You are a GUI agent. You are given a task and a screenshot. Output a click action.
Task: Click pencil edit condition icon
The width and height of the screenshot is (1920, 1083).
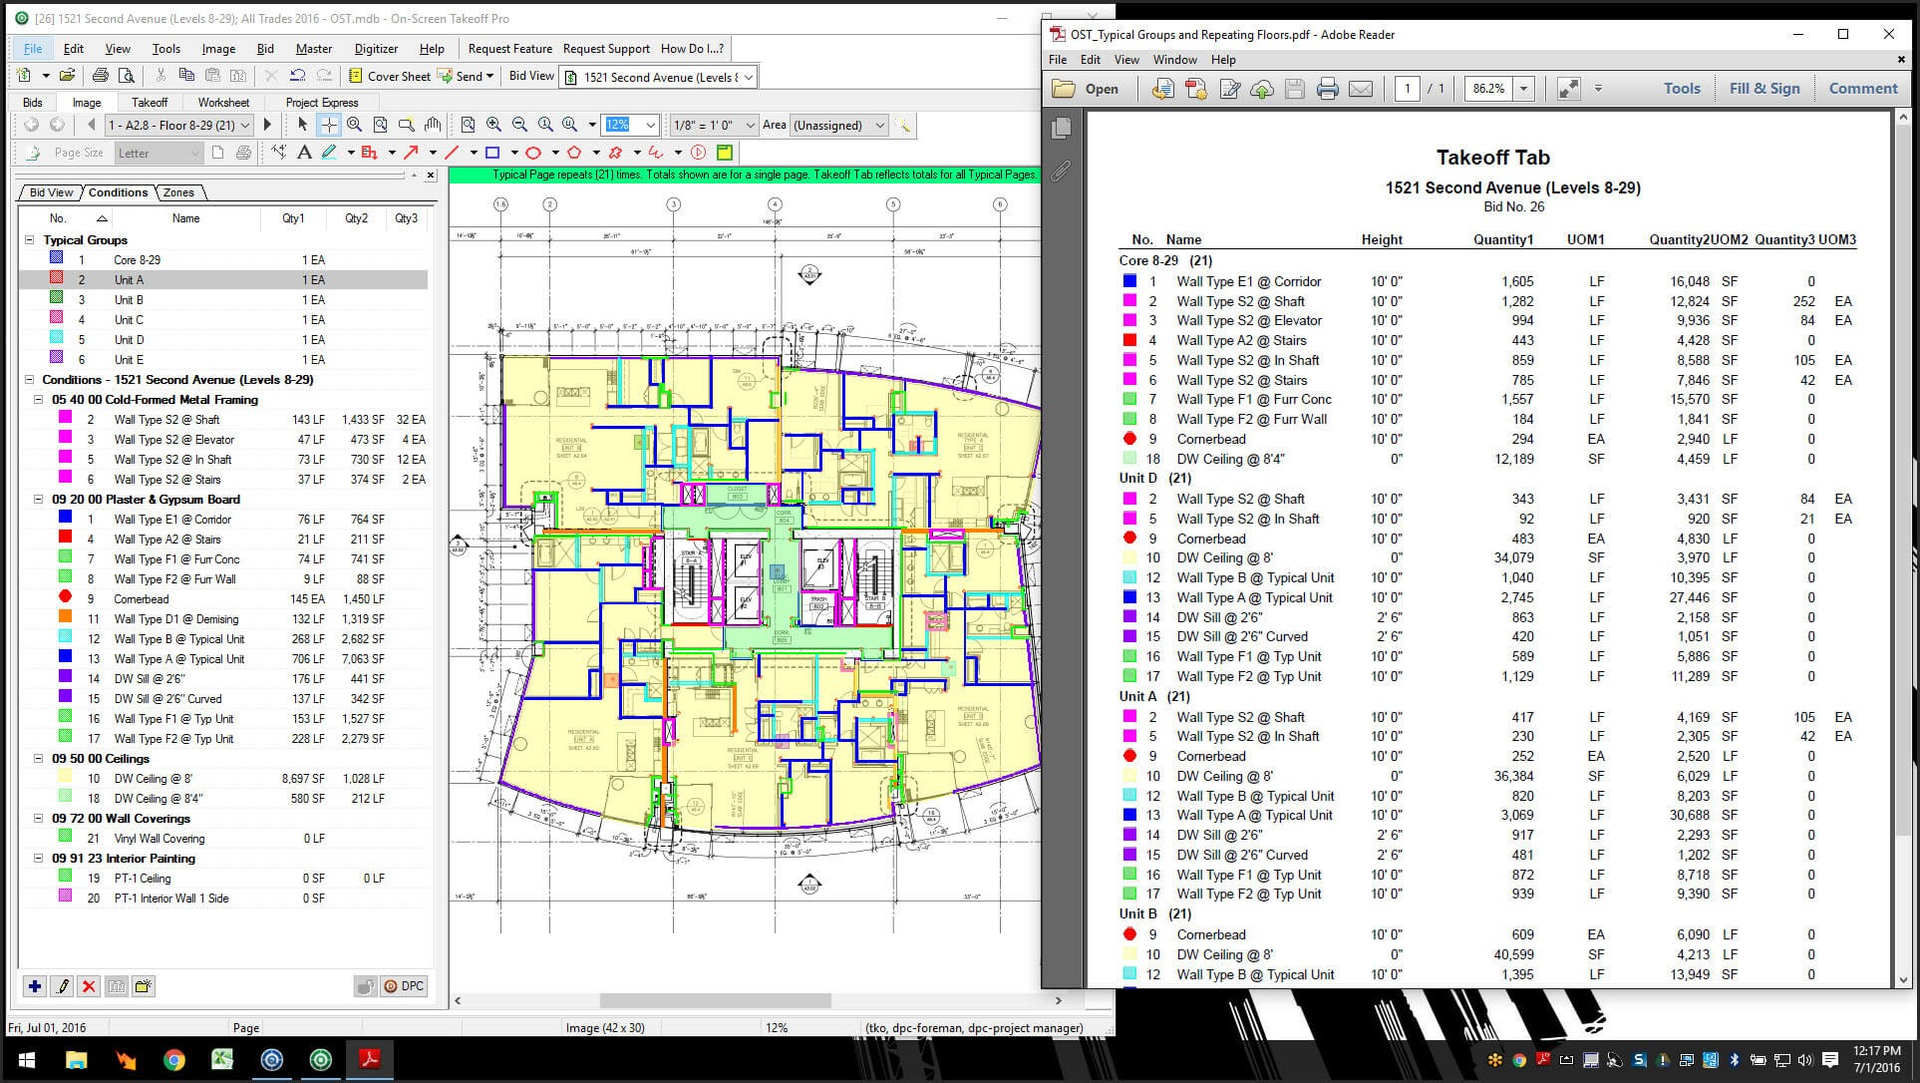tap(62, 986)
